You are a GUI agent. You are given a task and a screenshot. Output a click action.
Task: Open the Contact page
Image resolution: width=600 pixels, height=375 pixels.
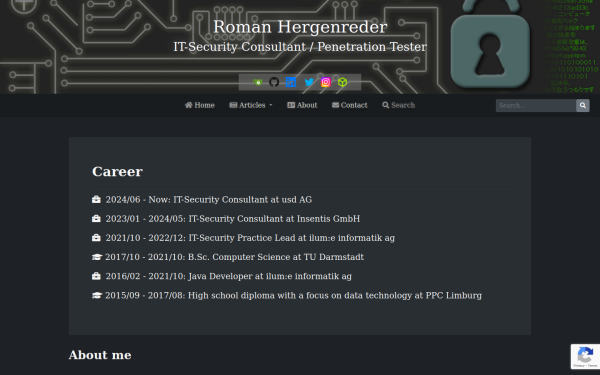(350, 105)
